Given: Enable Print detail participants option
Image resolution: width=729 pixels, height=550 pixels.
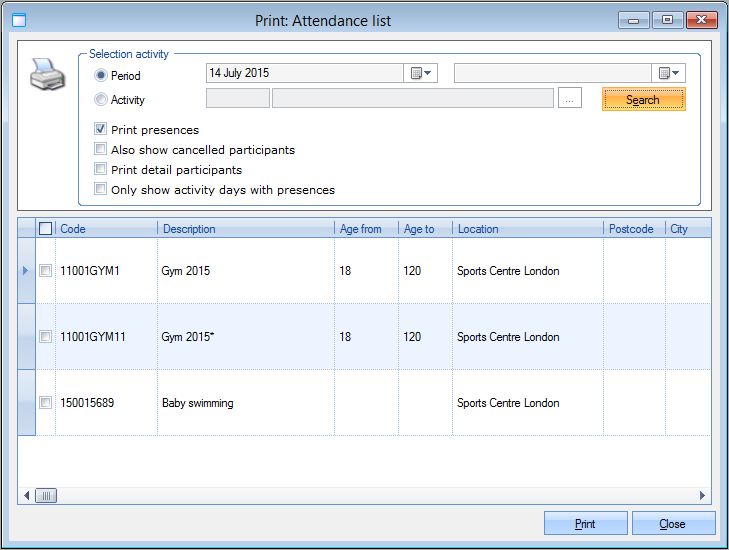Looking at the screenshot, I should click(x=100, y=169).
